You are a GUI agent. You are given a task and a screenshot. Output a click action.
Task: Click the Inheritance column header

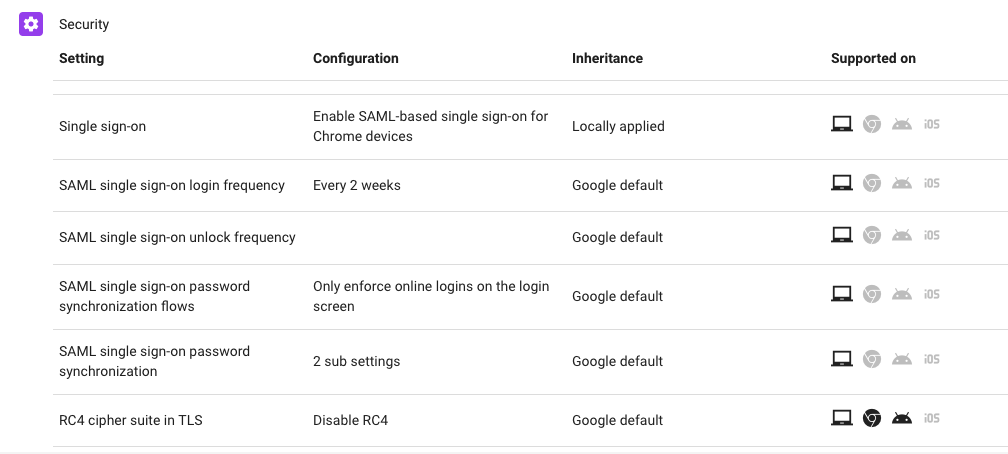point(607,58)
